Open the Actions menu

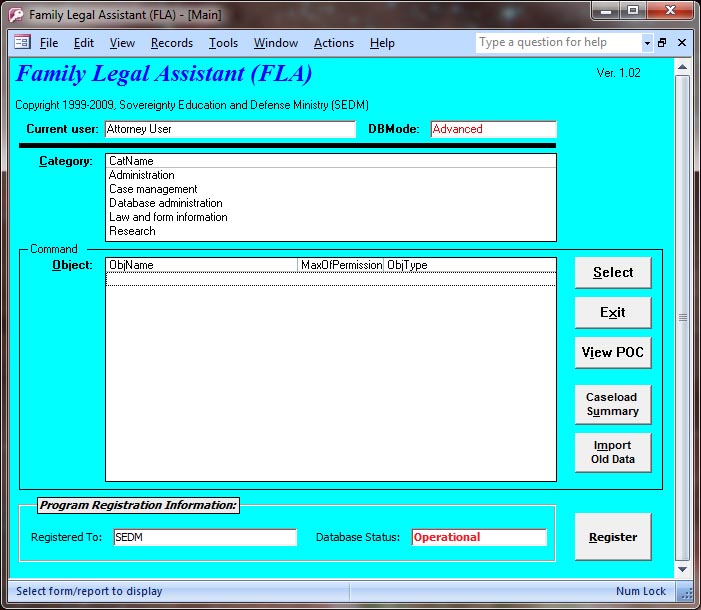(x=334, y=43)
